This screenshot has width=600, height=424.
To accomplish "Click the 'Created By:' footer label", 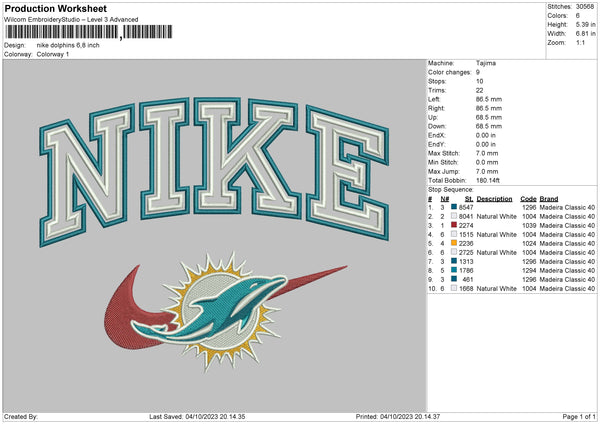I will point(21,417).
